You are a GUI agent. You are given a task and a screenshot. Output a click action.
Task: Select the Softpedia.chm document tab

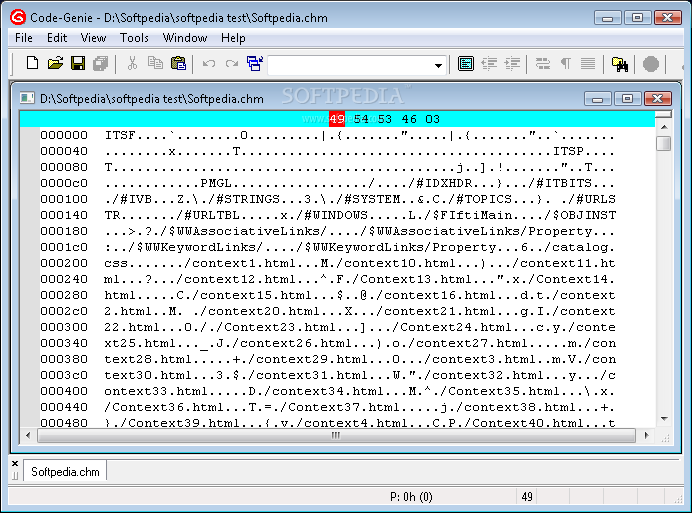tap(65, 472)
